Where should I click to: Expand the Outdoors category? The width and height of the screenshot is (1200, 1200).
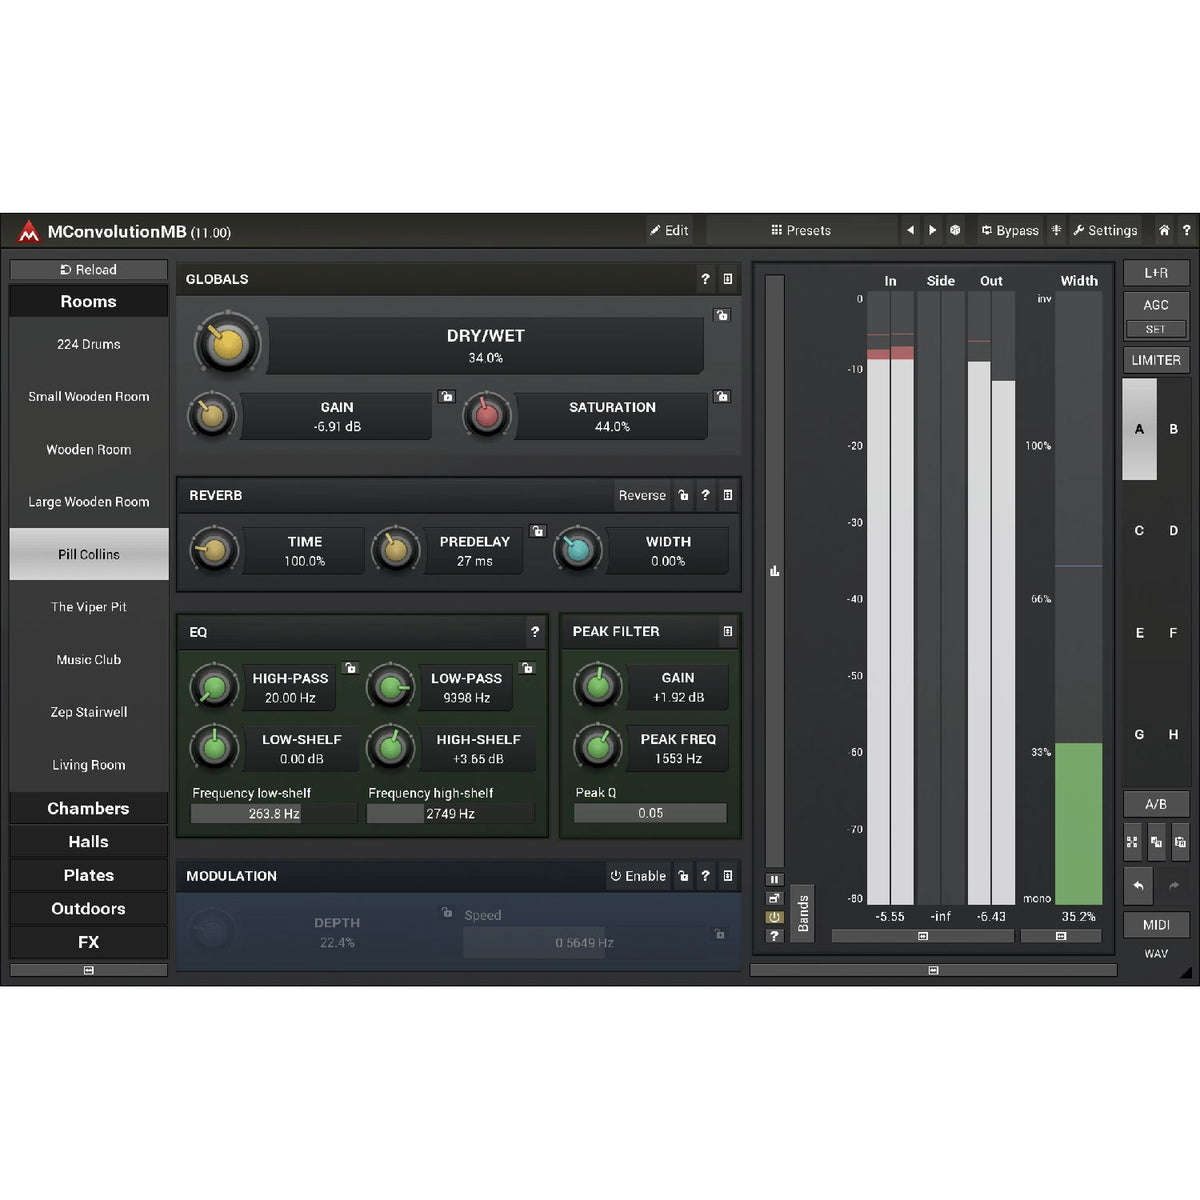[89, 908]
